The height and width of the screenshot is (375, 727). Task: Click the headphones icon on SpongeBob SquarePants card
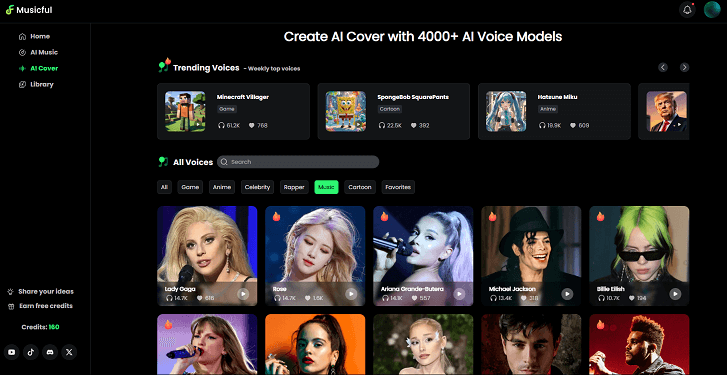(x=382, y=125)
